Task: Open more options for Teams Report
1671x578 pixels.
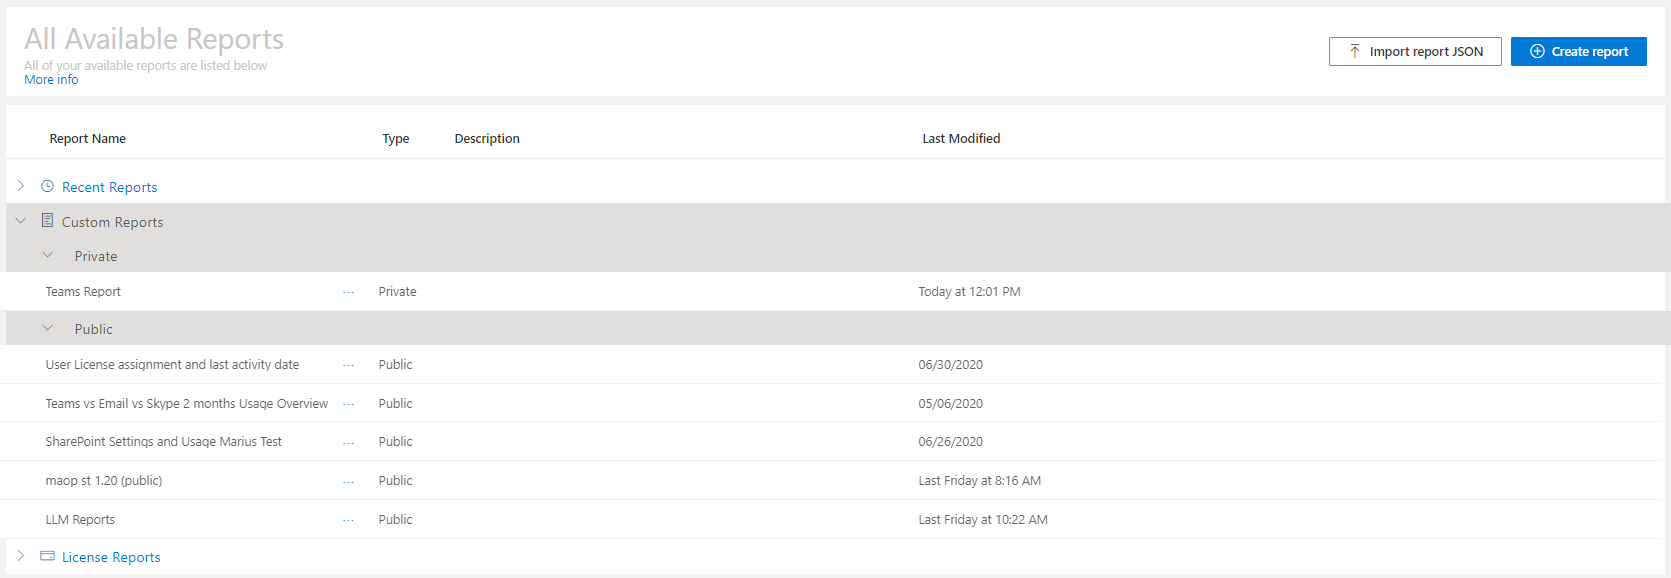Action: point(348,292)
